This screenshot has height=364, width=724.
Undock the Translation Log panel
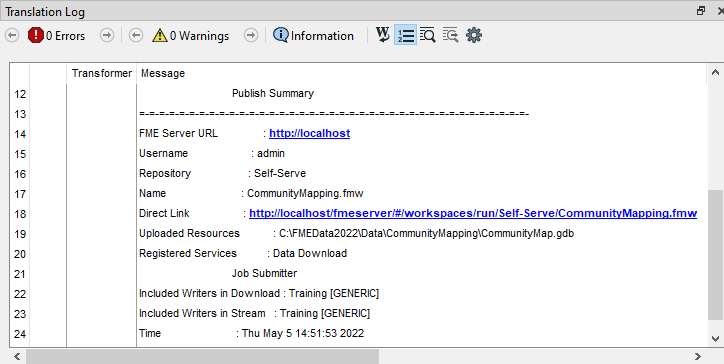[701, 11]
